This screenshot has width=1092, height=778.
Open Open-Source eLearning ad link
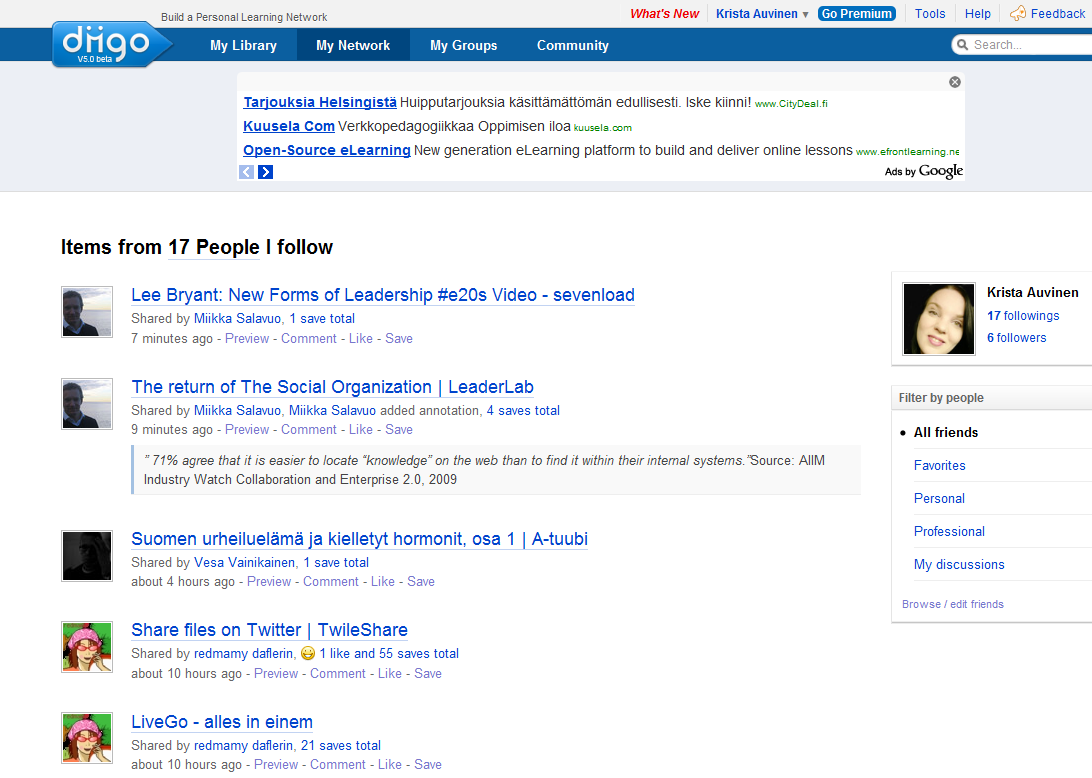[327, 150]
